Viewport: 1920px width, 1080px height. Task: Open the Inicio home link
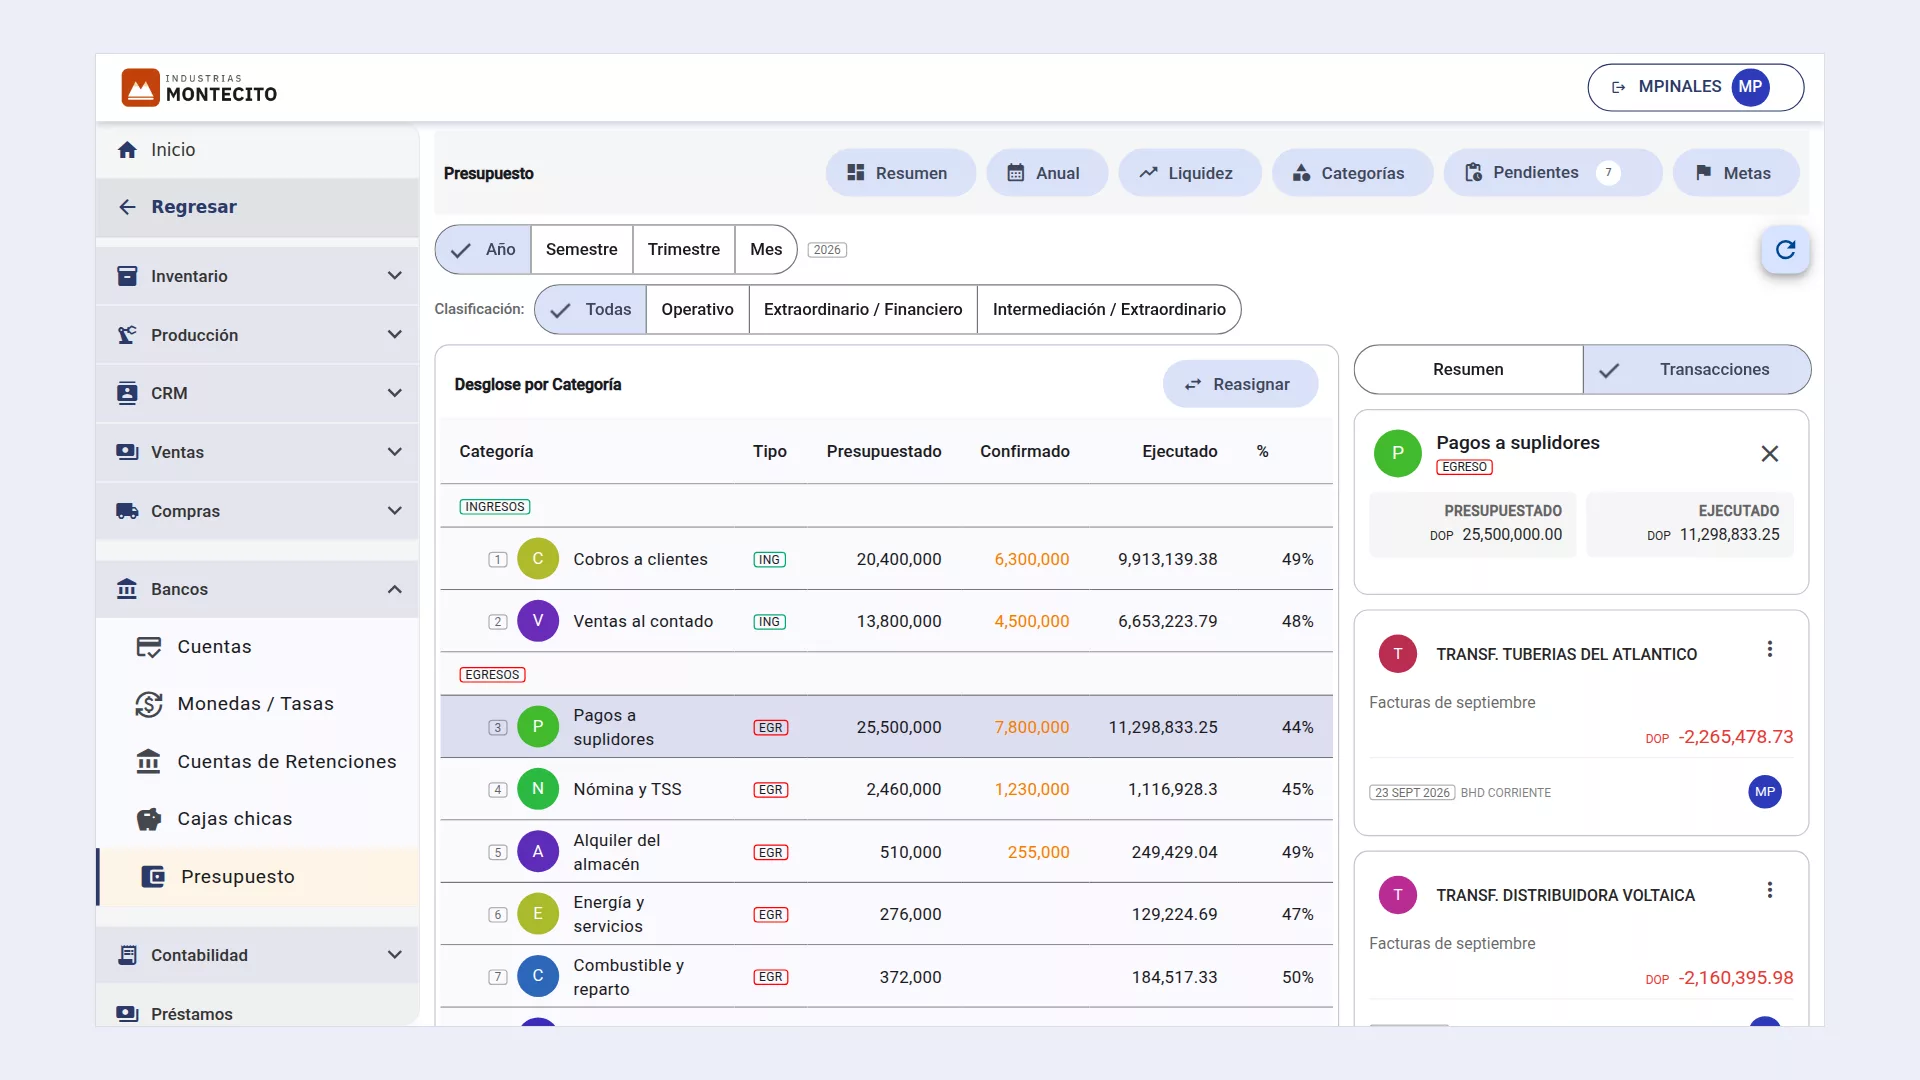point(257,150)
